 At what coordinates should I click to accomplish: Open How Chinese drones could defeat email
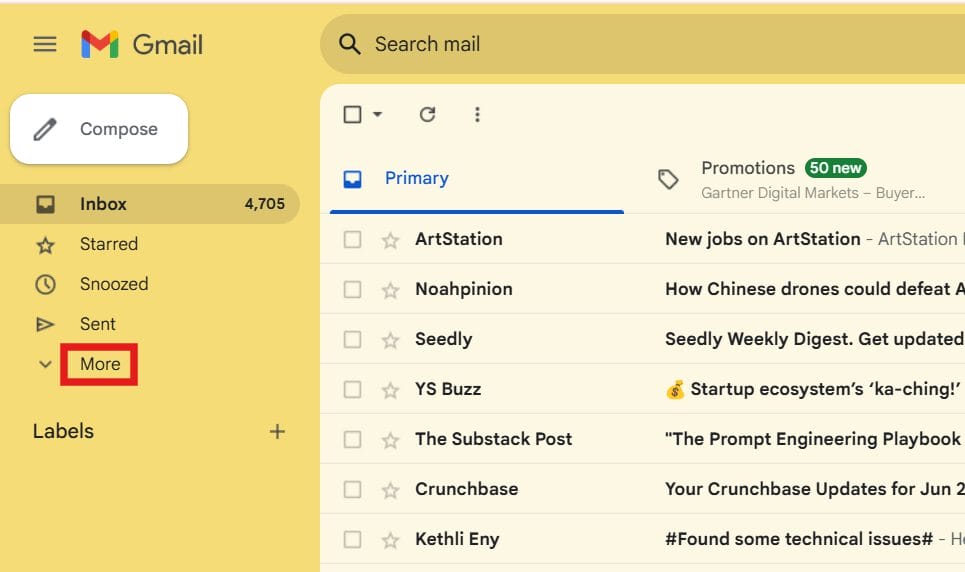point(814,289)
